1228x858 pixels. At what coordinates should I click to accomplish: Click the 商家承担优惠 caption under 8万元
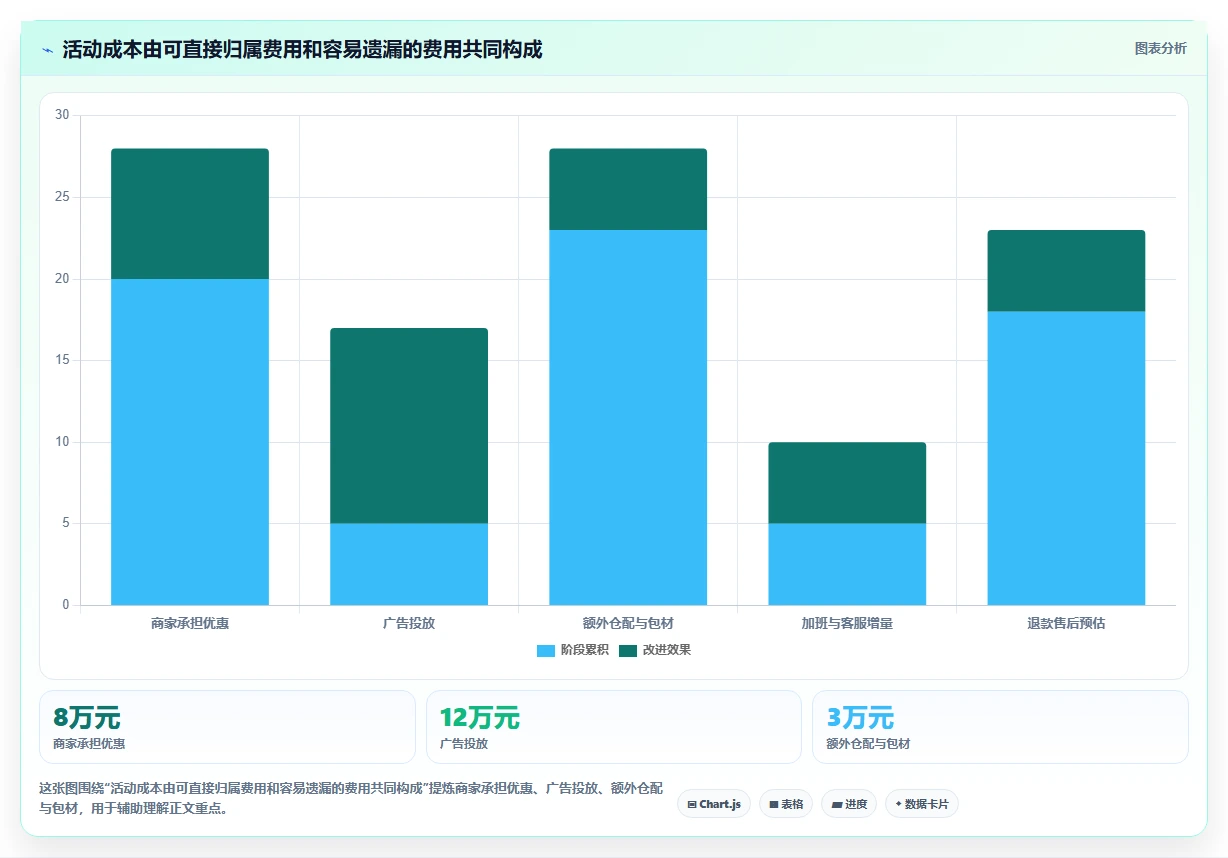click(89, 744)
